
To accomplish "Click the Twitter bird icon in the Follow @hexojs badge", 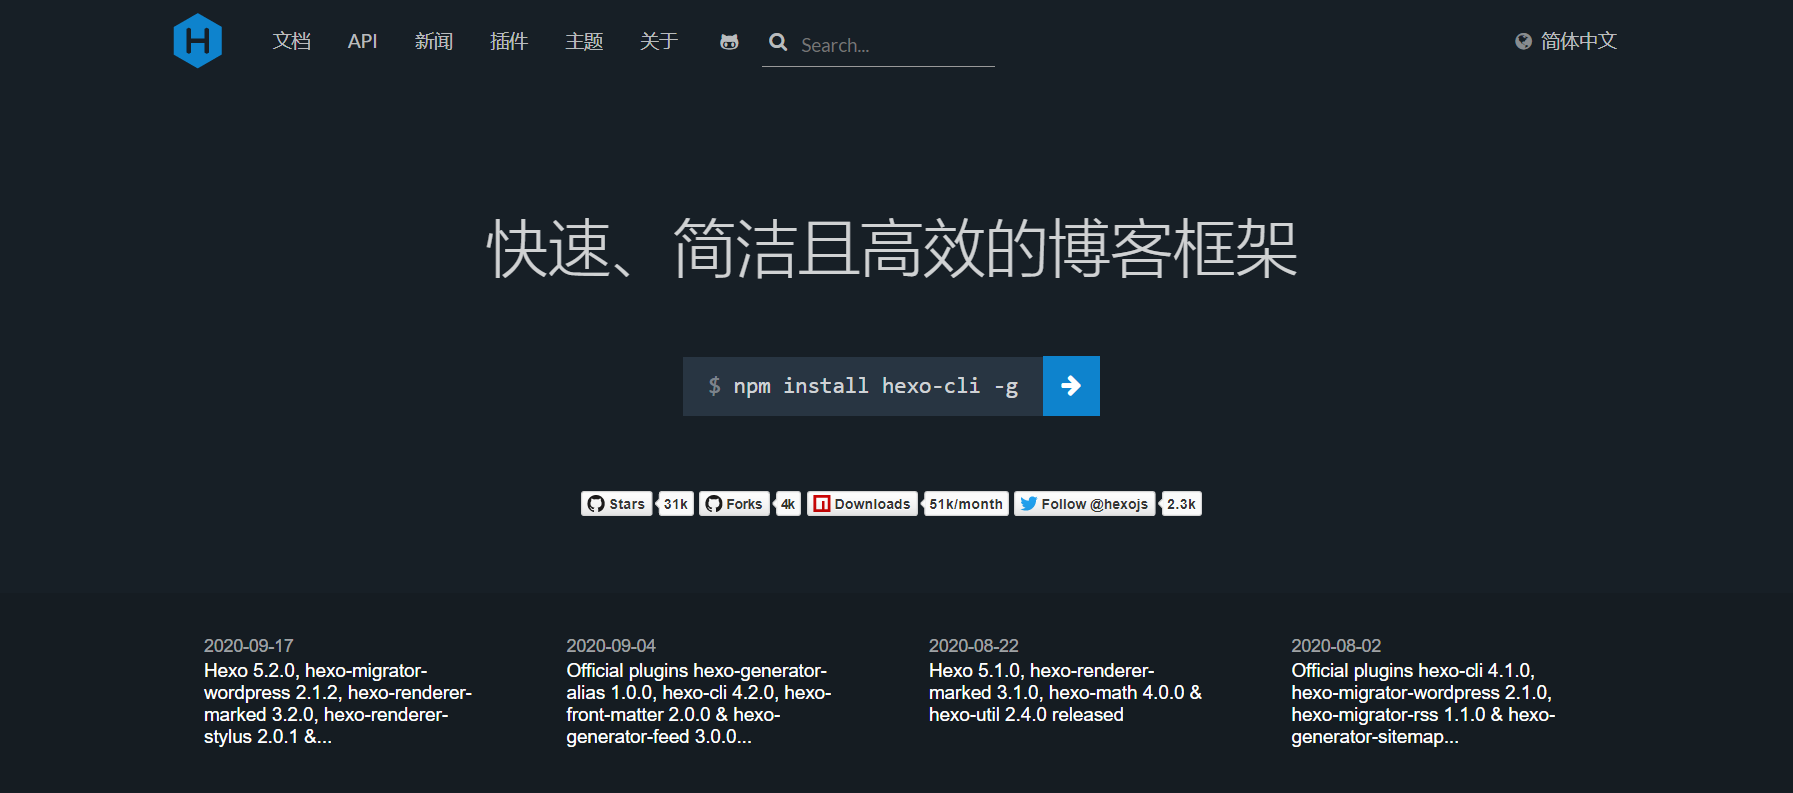I will pos(1028,504).
